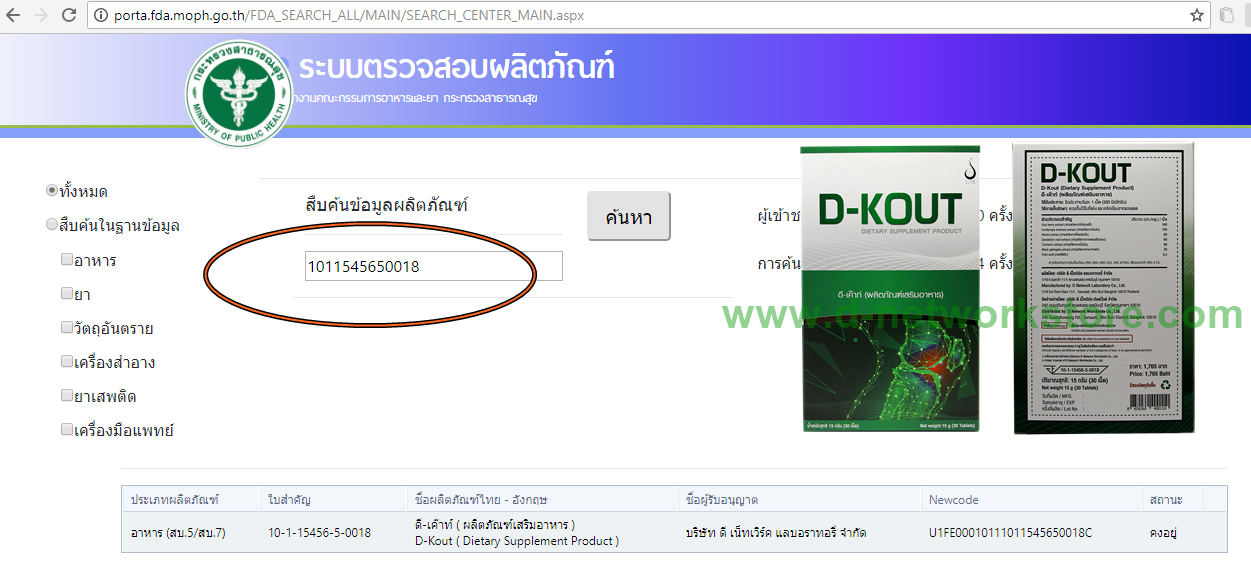Go back with the browser back arrow
This screenshot has width=1251, height=584.
[14, 15]
